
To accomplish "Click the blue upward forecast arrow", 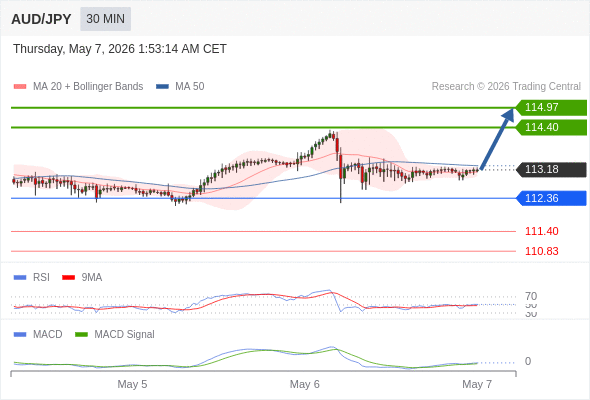I will point(497,138).
